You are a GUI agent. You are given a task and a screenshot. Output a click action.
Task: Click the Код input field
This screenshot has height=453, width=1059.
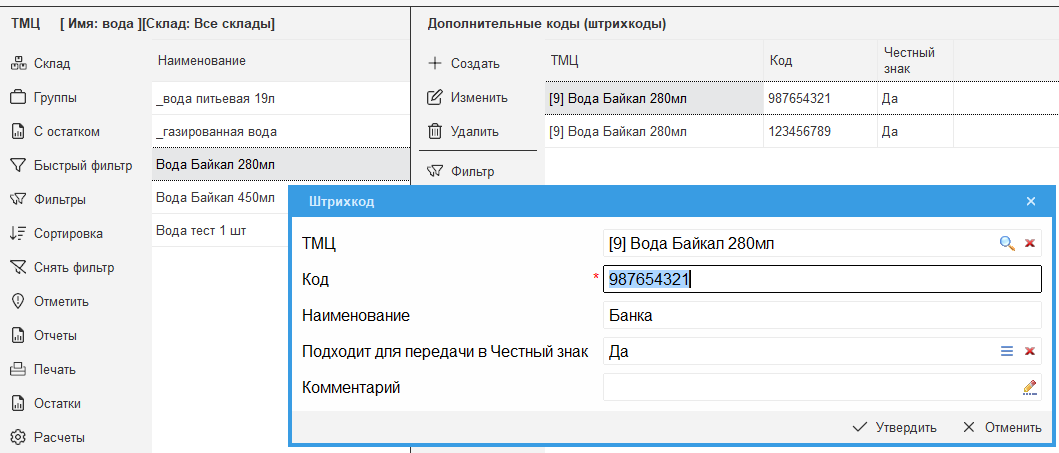pos(820,280)
